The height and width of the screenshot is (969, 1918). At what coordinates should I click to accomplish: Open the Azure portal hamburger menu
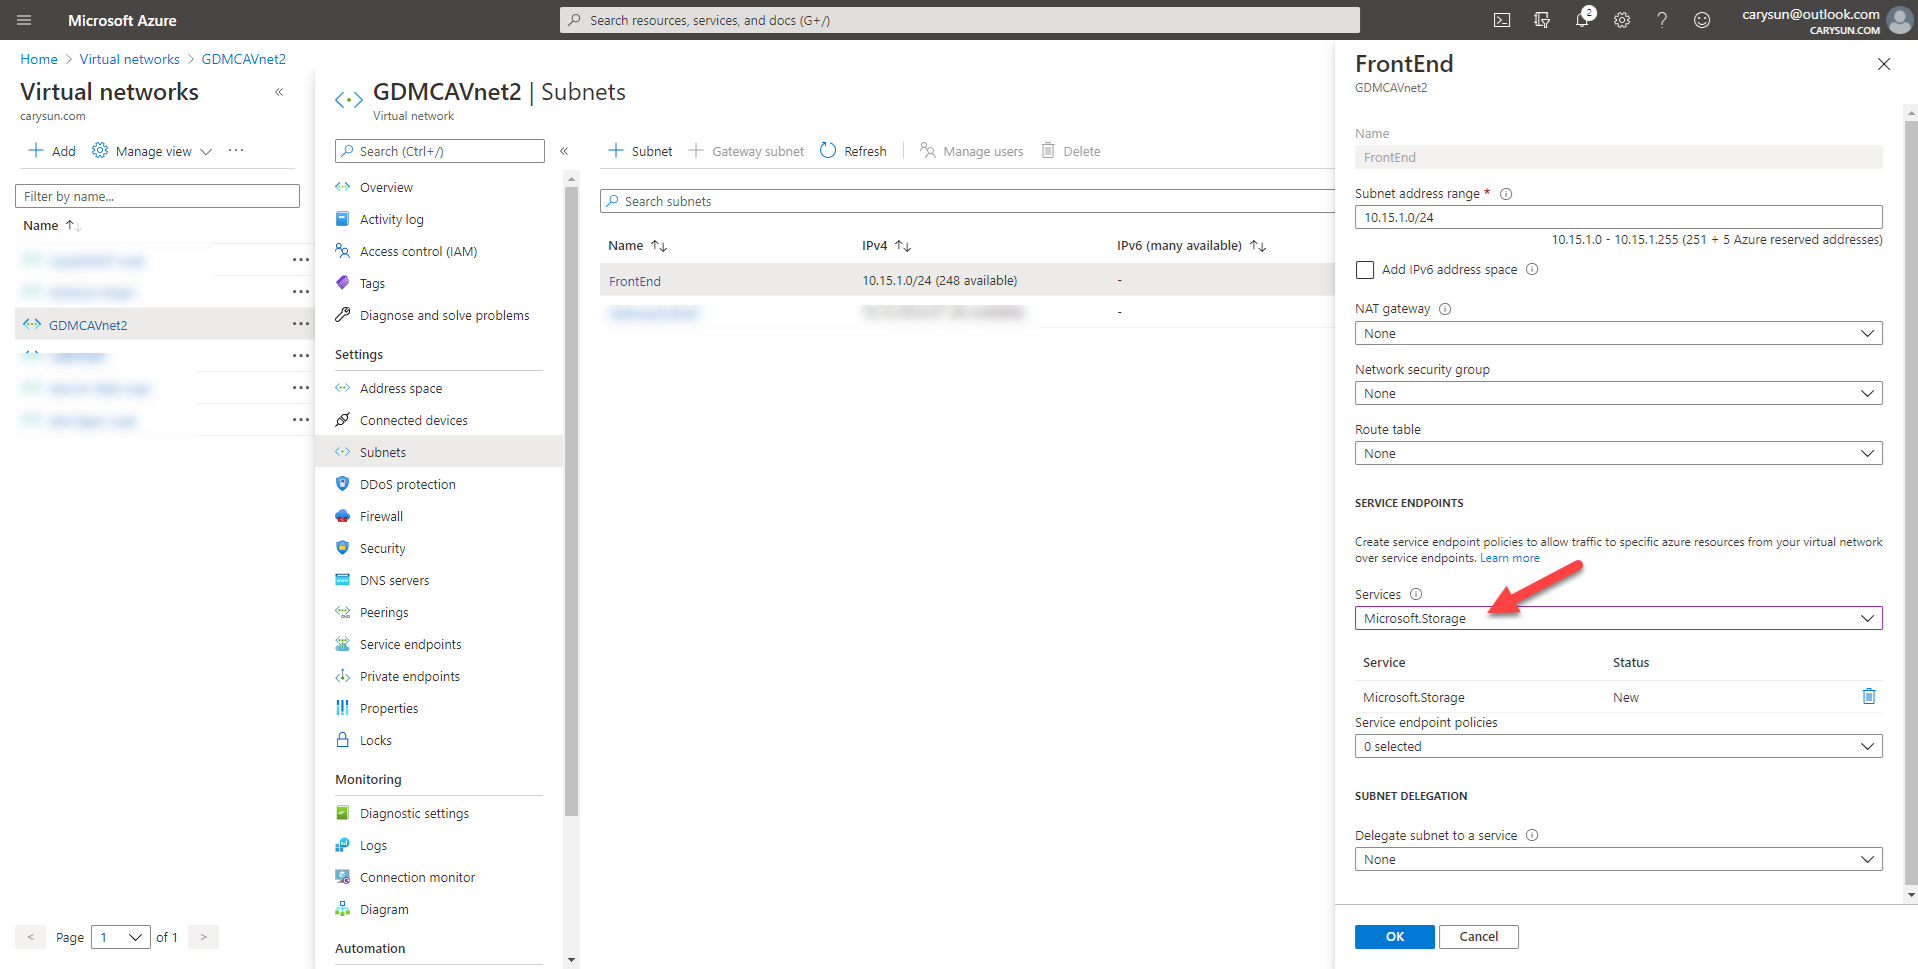point(24,20)
